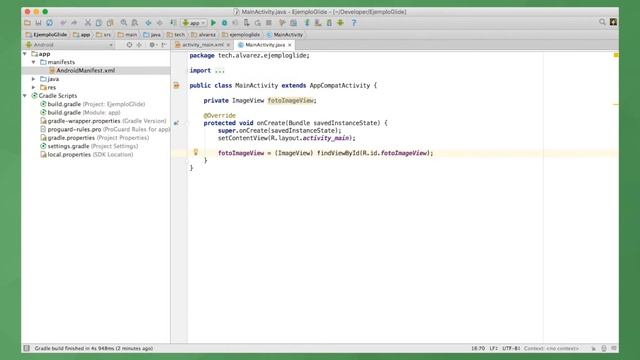Expand the res folder node
This screenshot has width=640, height=360.
click(x=33, y=87)
